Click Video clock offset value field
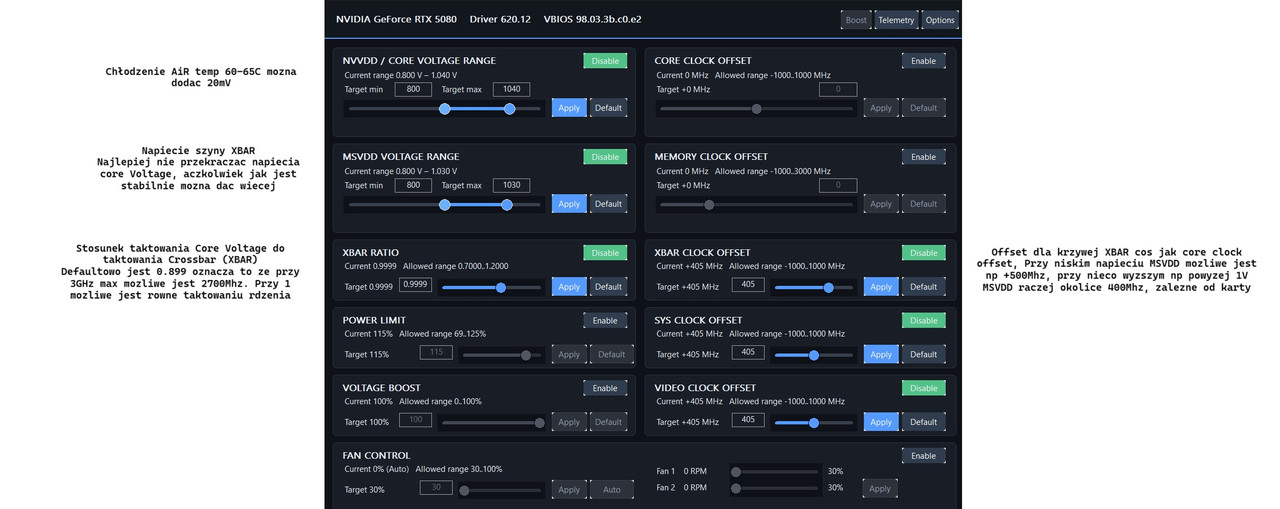The height and width of the screenshot is (509, 1280). click(748, 420)
